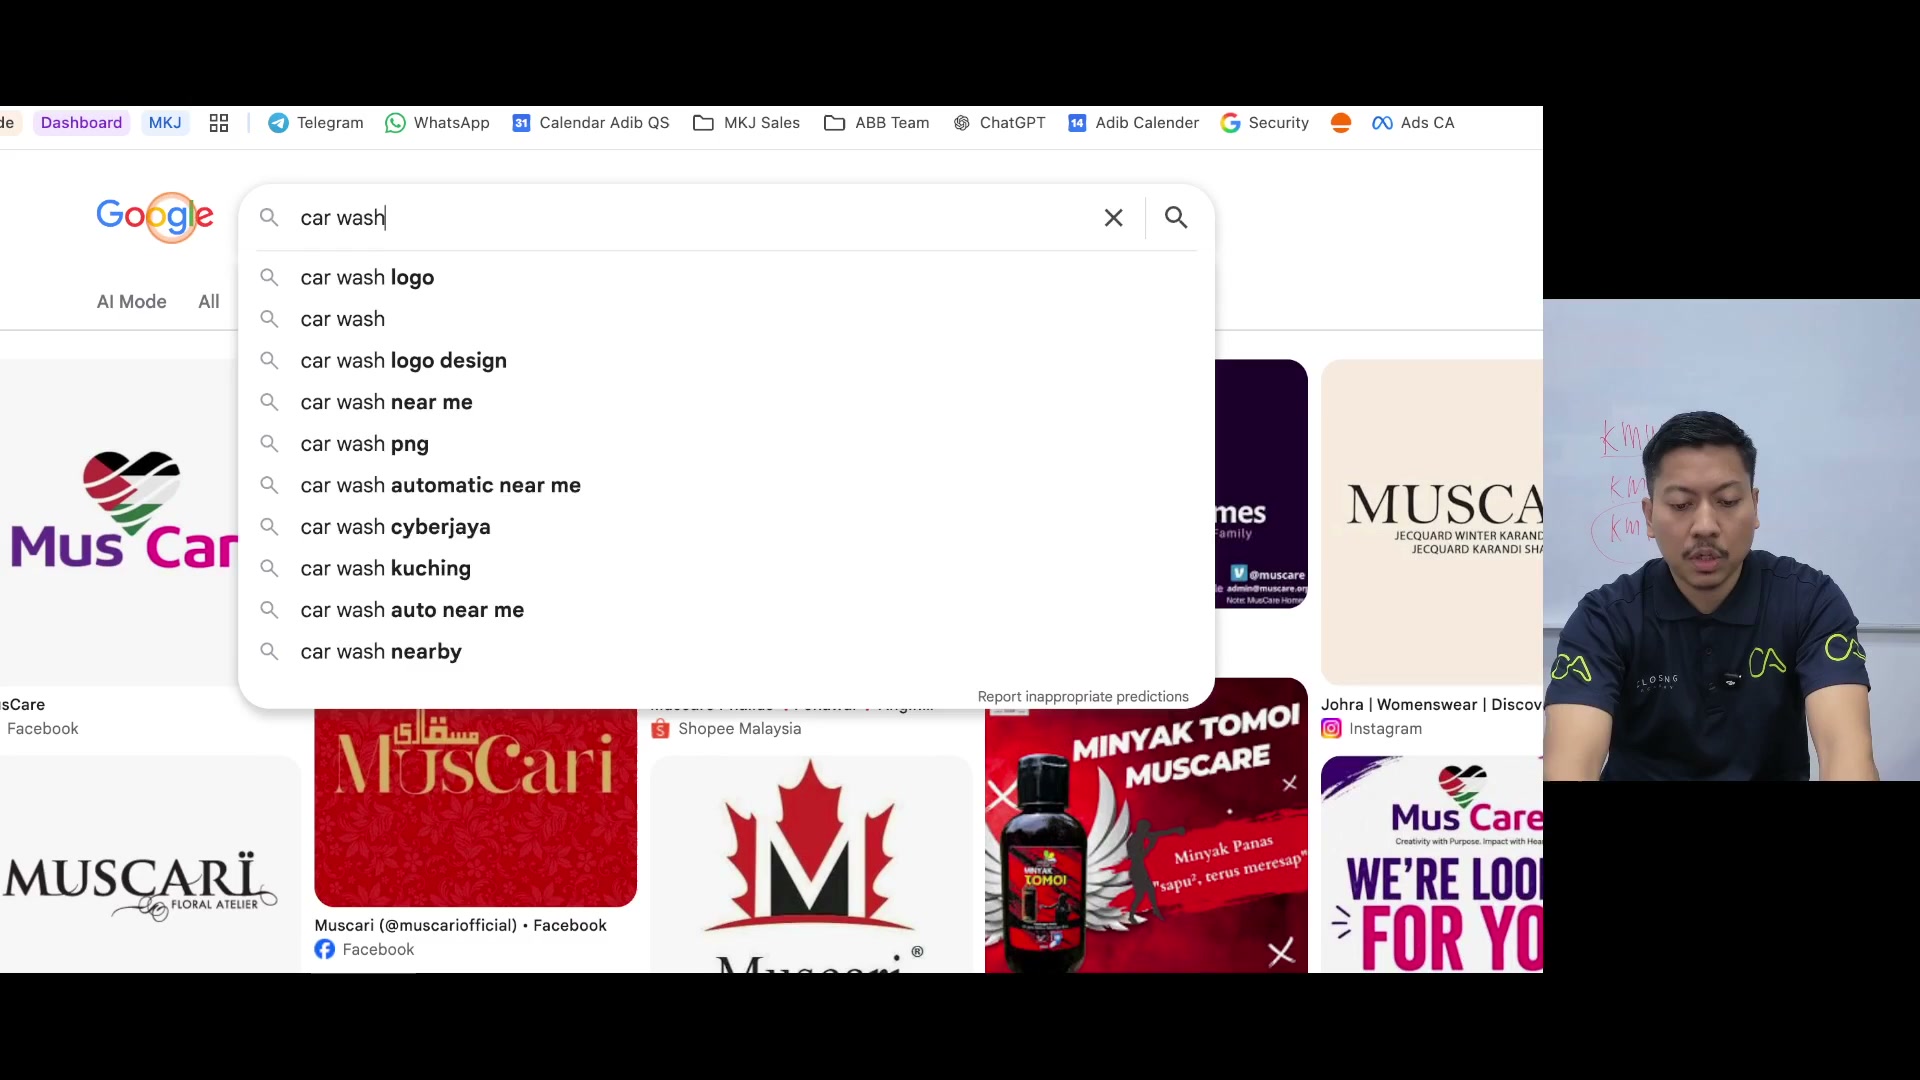
Task: Open the ChatGPT bookmark
Action: (x=998, y=123)
